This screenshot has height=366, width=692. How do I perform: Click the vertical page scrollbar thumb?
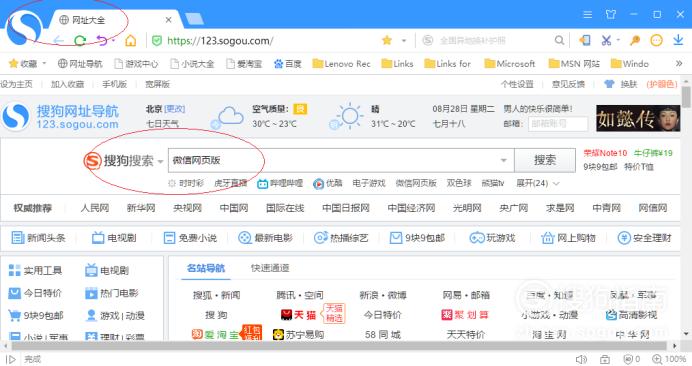[x=686, y=97]
